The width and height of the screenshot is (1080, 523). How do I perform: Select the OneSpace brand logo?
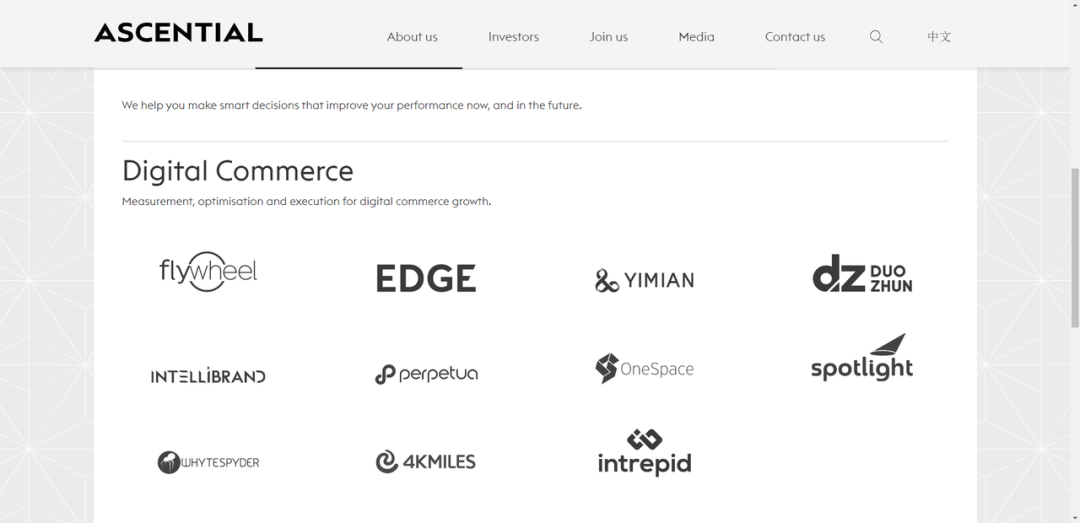point(644,368)
